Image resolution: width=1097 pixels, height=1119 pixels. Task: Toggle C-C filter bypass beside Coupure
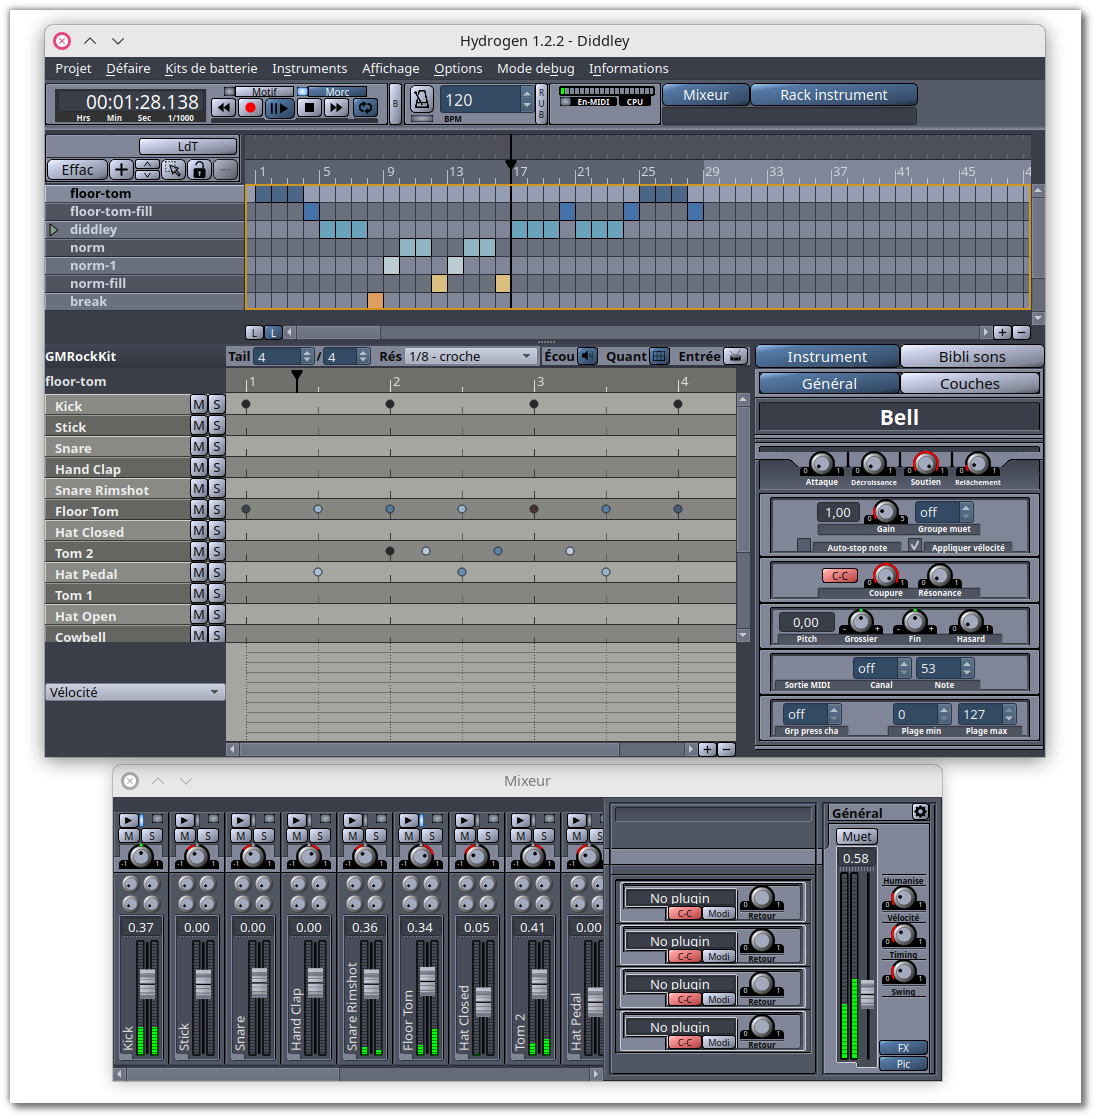(840, 576)
